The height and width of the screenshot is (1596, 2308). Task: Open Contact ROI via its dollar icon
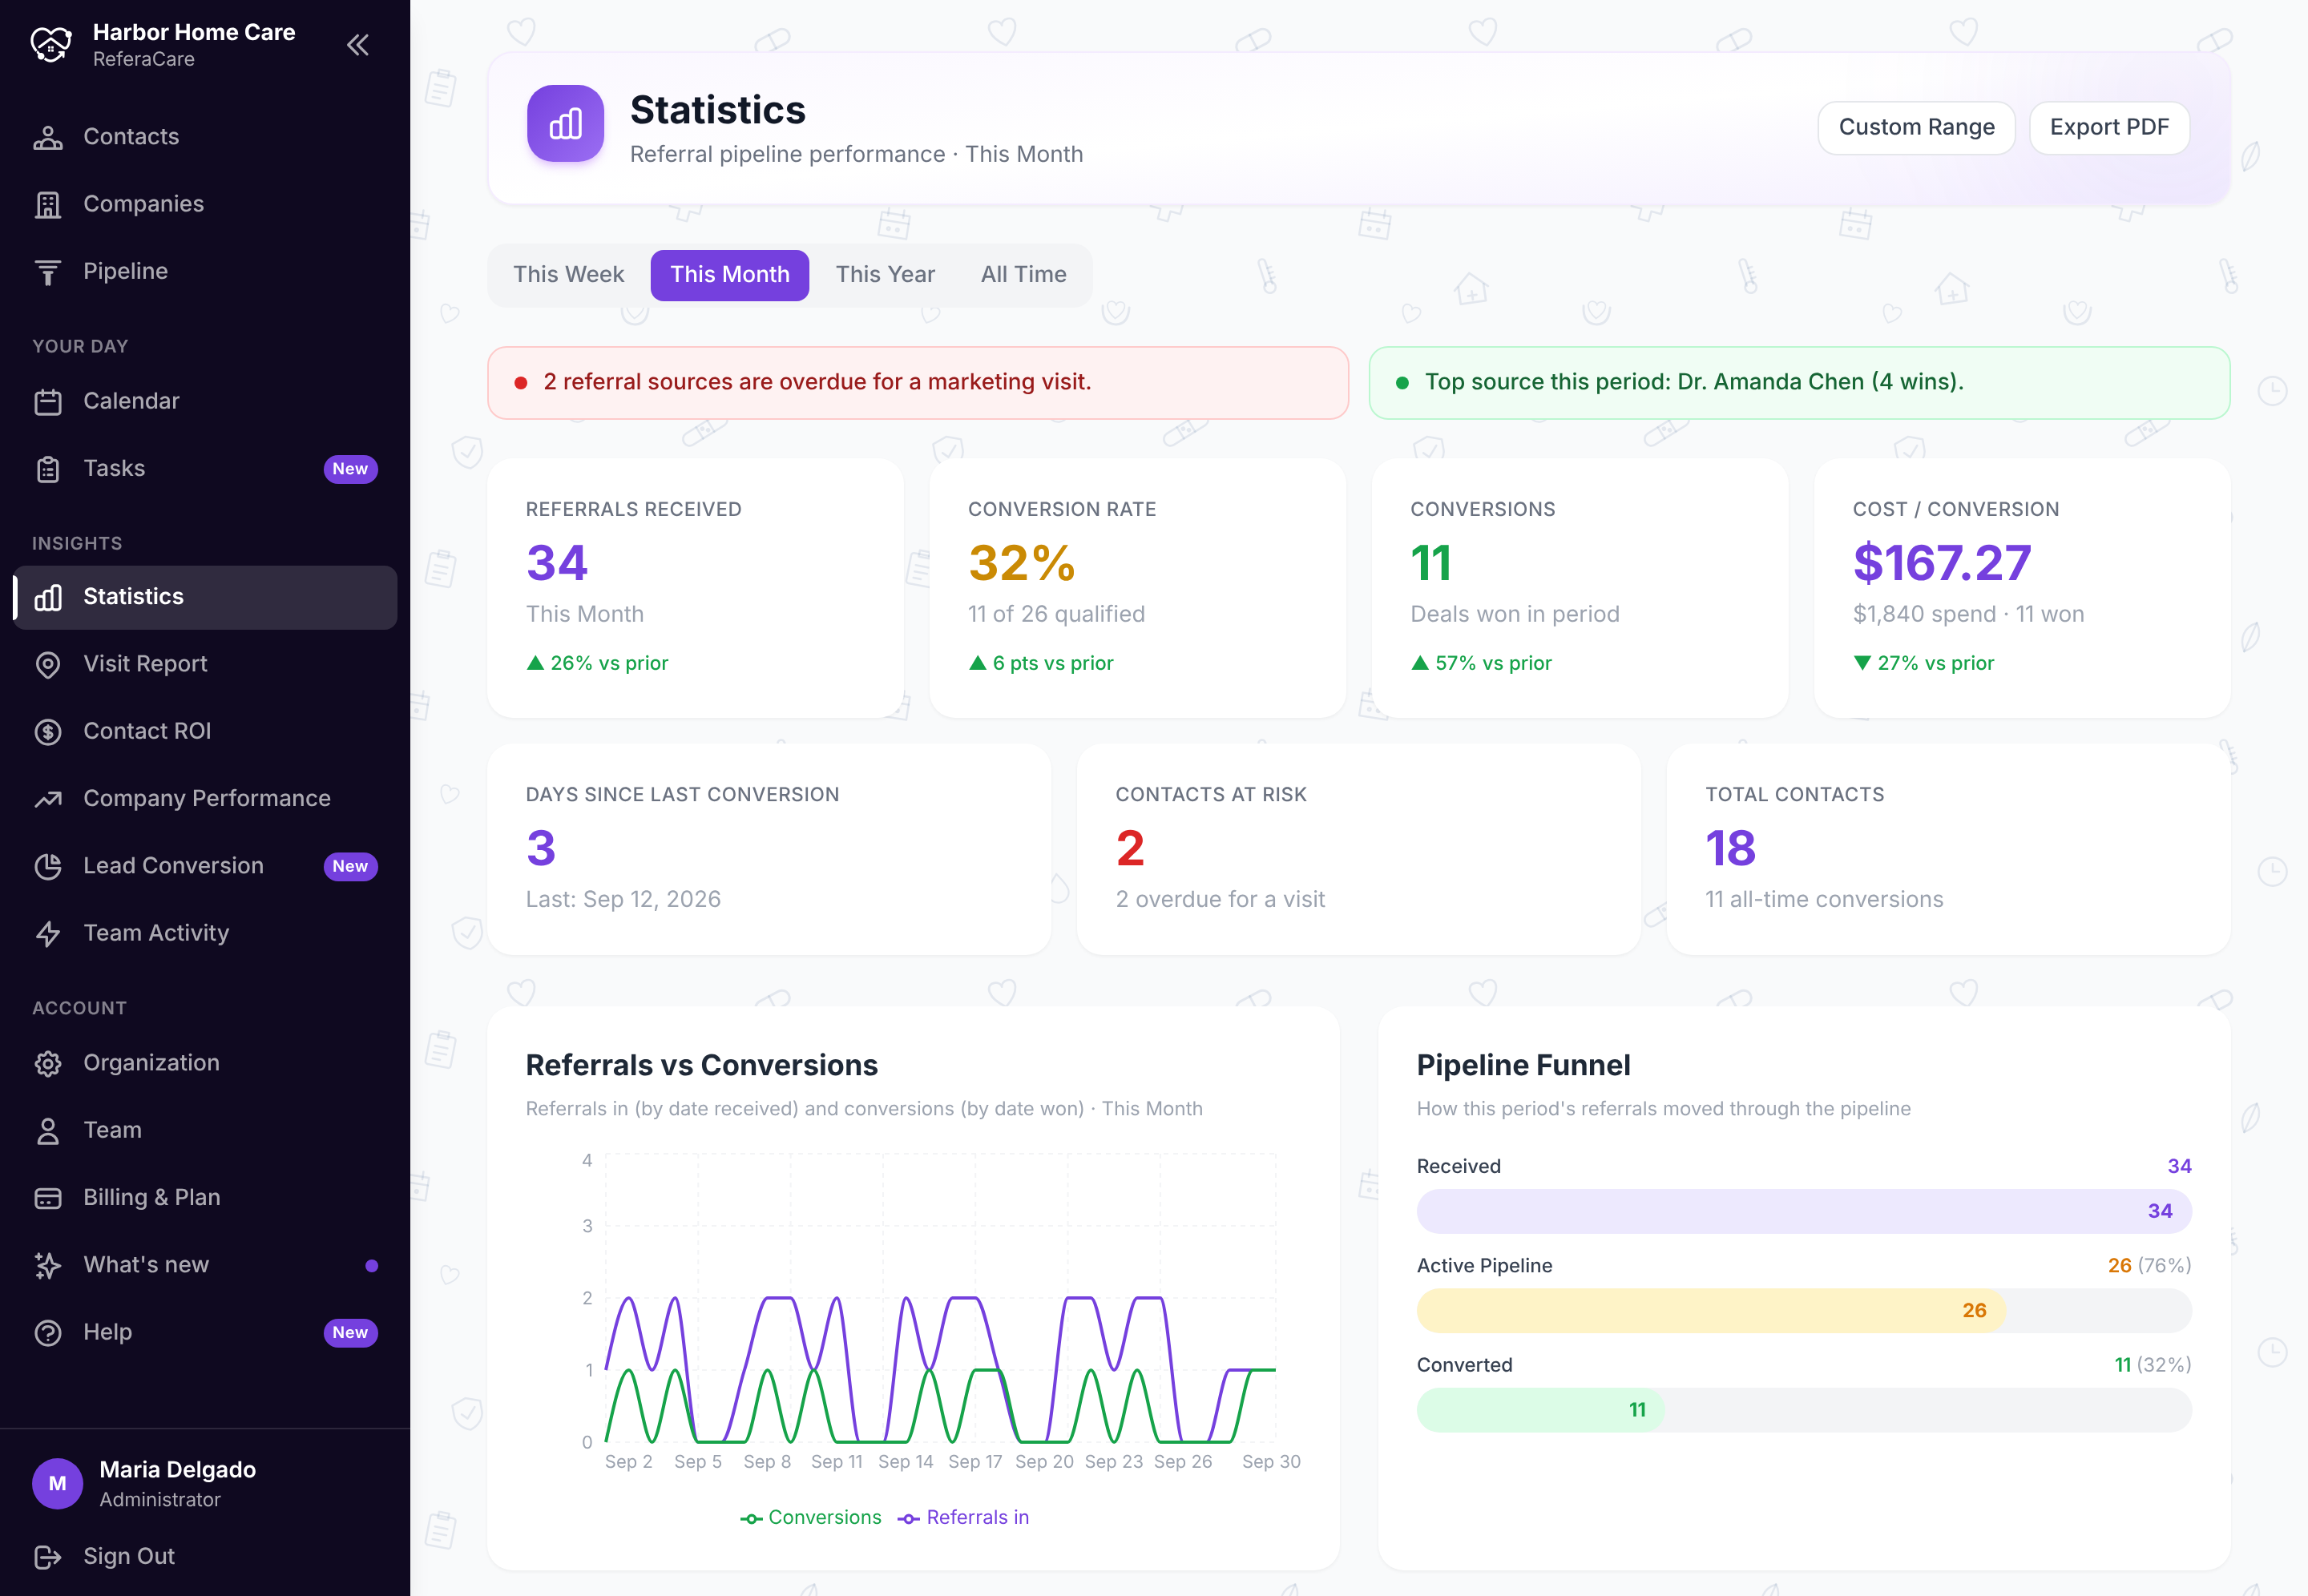48,731
